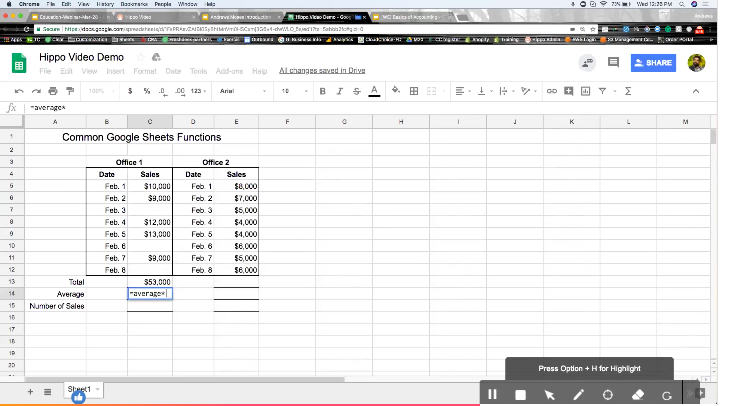Activate the Paint format tool

point(70,91)
